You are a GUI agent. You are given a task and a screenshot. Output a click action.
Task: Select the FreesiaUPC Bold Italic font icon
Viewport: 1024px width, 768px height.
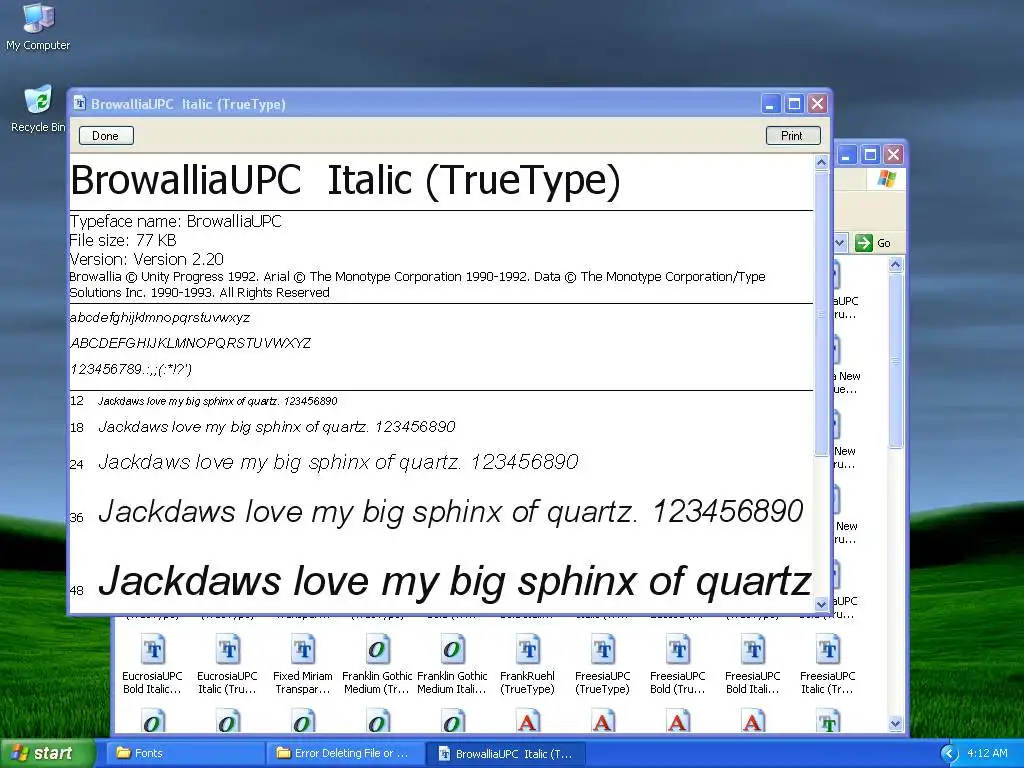tap(752, 664)
